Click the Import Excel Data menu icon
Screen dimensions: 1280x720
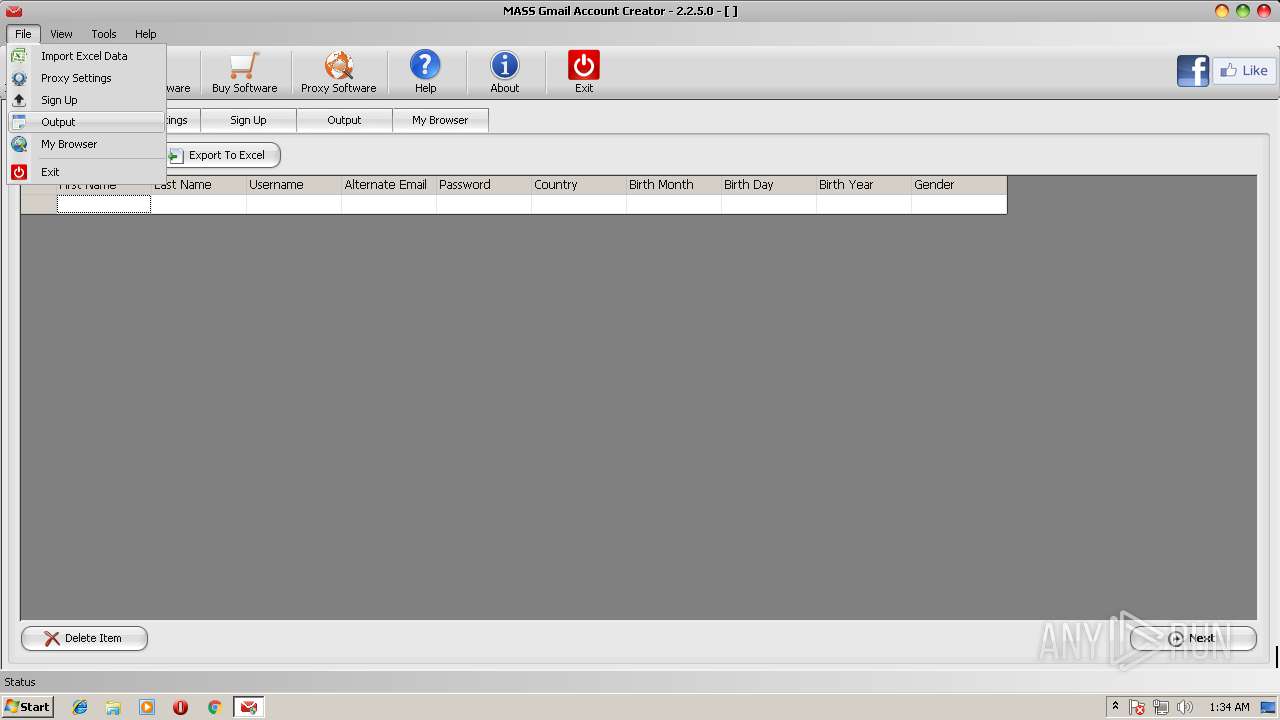[x=19, y=56]
